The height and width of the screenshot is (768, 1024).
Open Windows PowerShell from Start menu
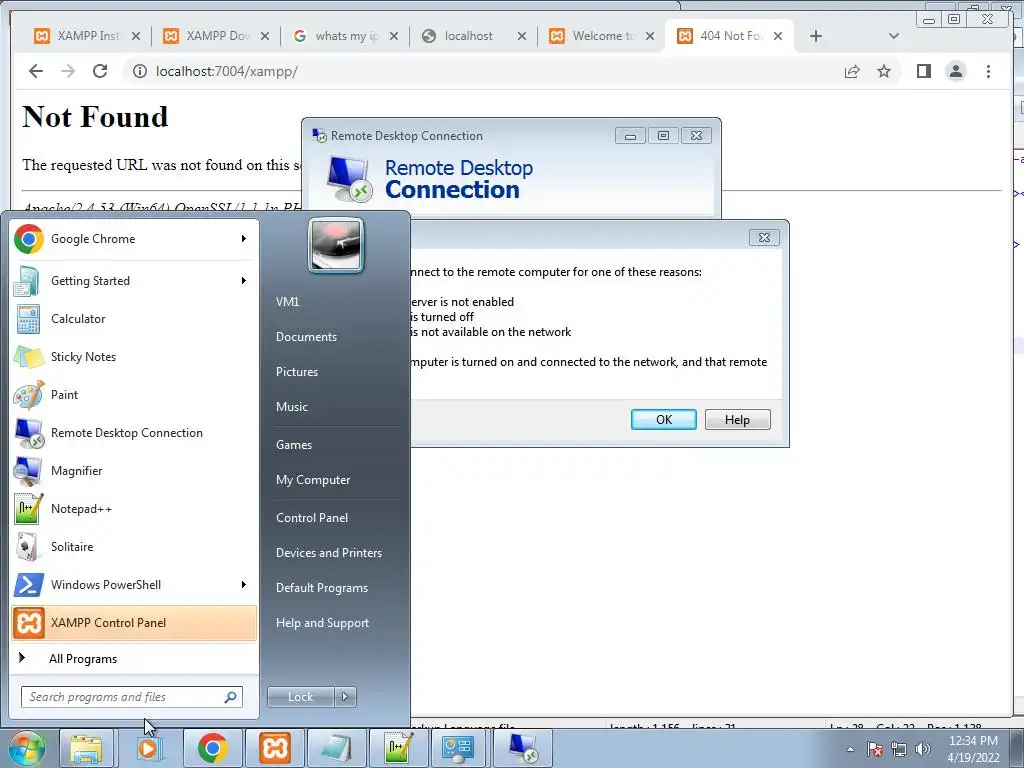pos(134,584)
